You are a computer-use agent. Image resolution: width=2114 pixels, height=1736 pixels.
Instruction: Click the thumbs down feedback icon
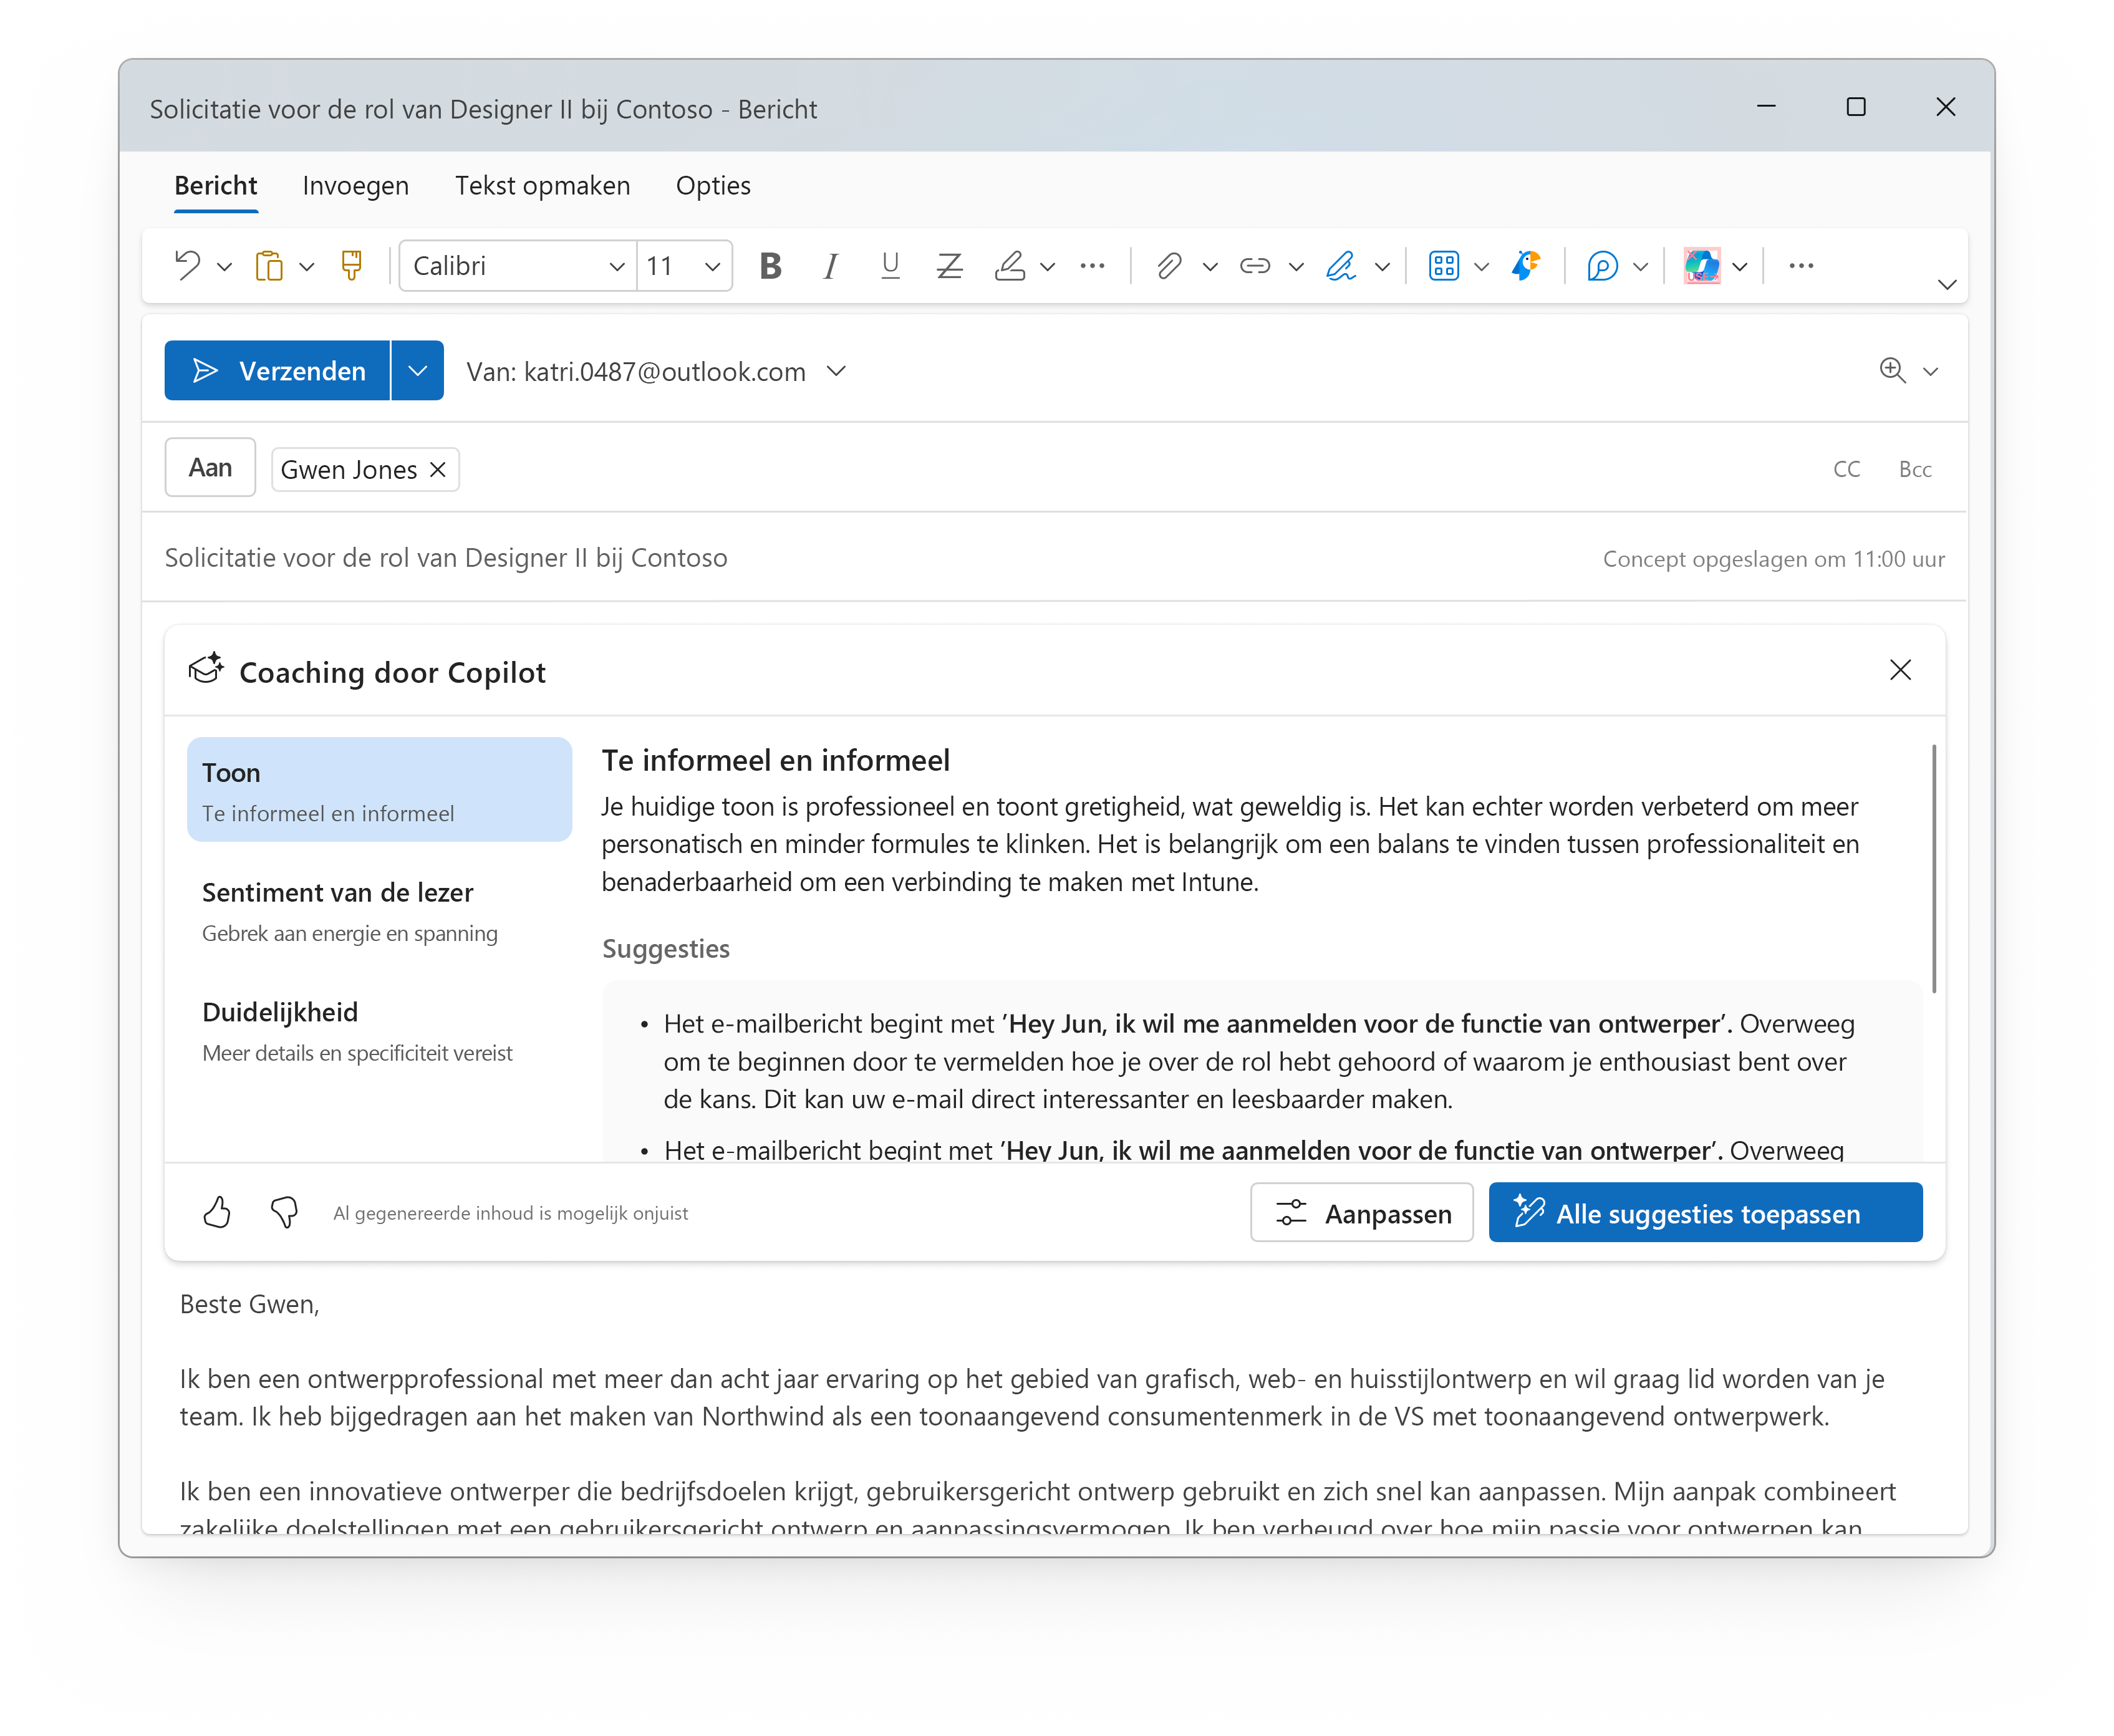pos(284,1213)
